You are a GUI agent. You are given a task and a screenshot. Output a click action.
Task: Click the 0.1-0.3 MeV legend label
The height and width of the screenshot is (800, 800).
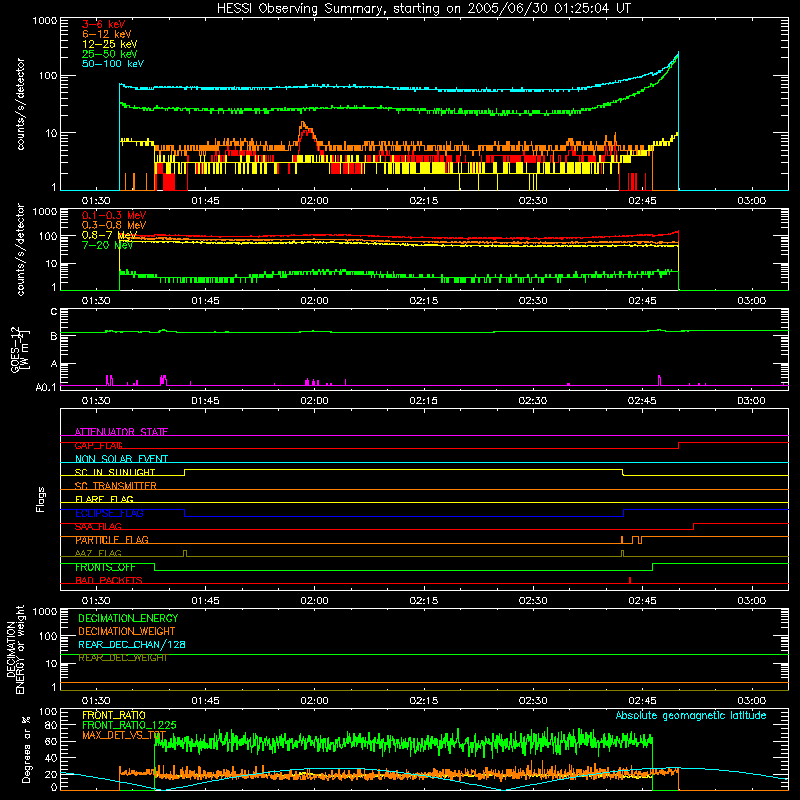114,215
